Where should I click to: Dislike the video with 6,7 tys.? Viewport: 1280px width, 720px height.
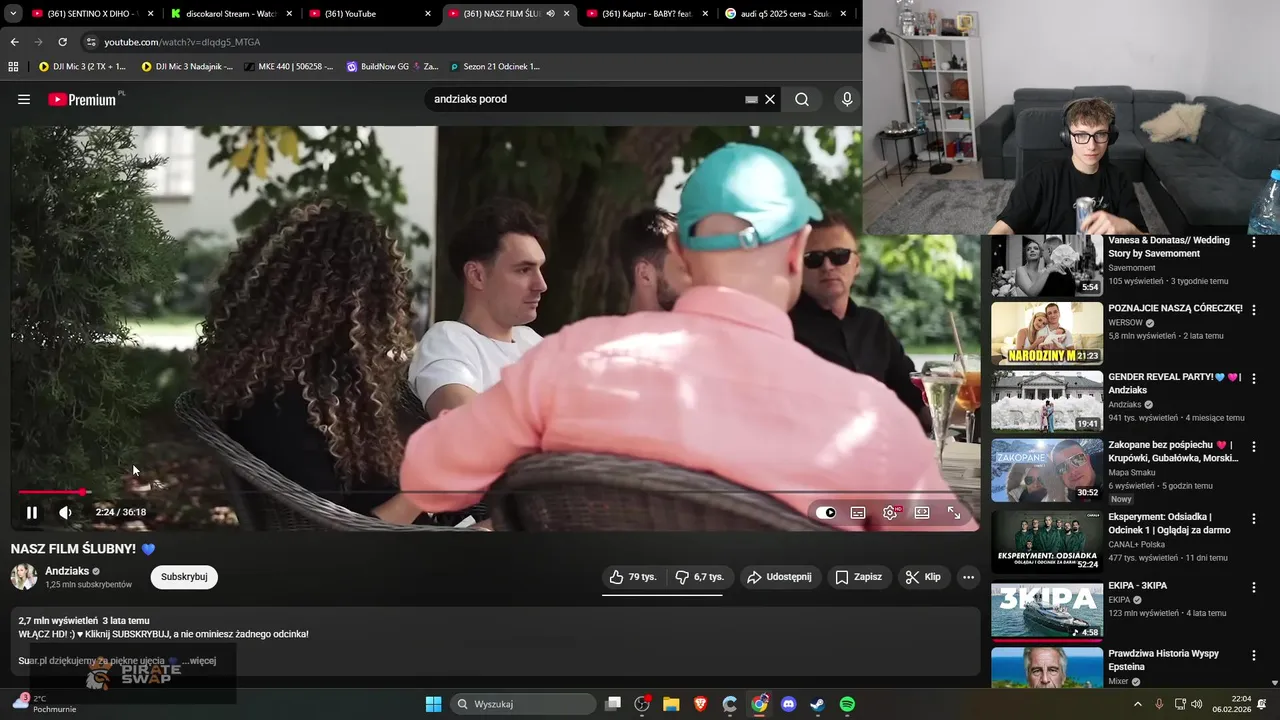tap(699, 577)
